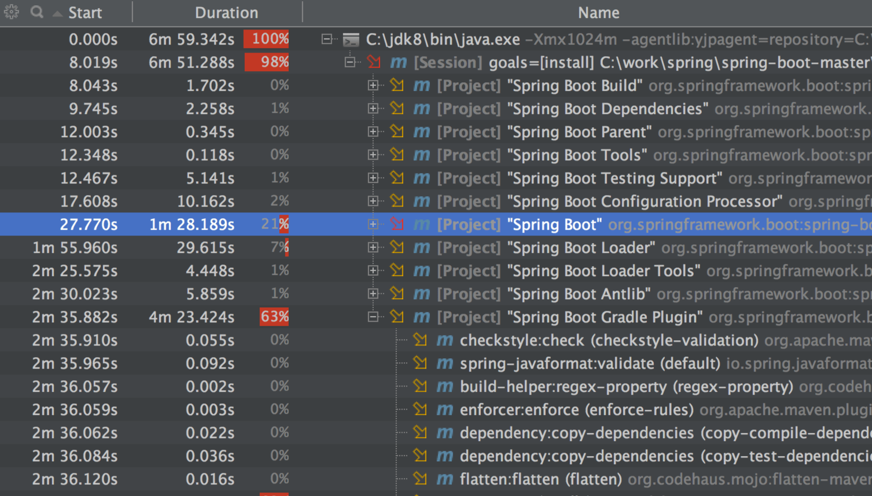The image size is (872, 496).
Task: Expand the "Spring Boot Loader Tools" node
Action: 373,271
